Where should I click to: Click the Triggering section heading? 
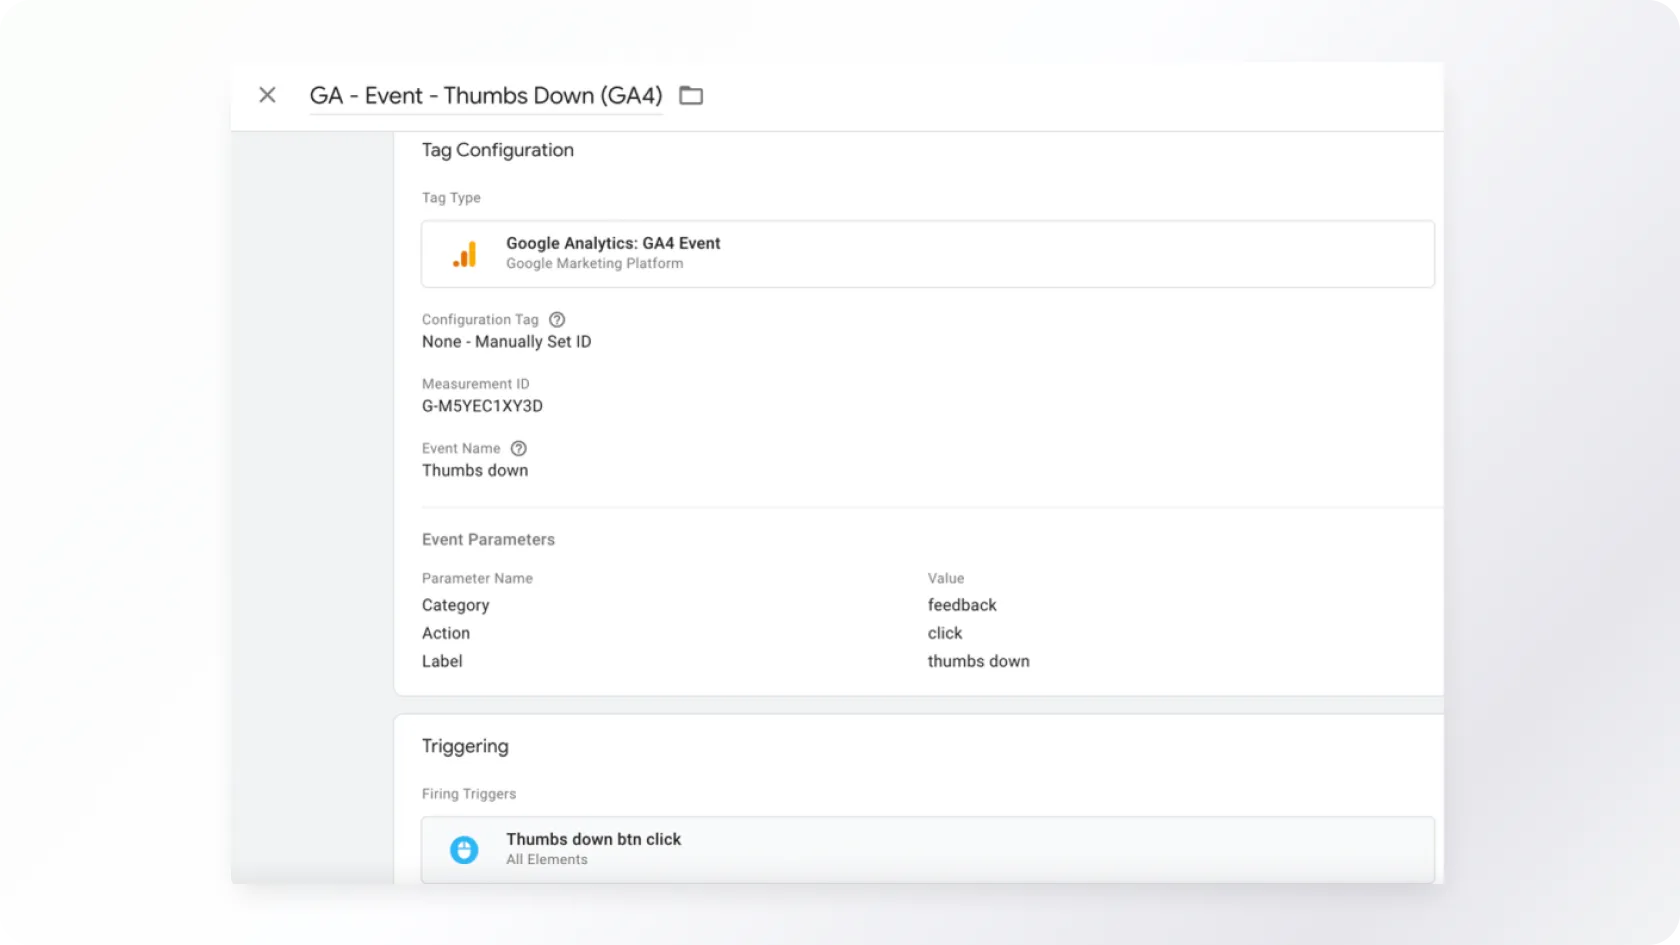[x=465, y=746]
